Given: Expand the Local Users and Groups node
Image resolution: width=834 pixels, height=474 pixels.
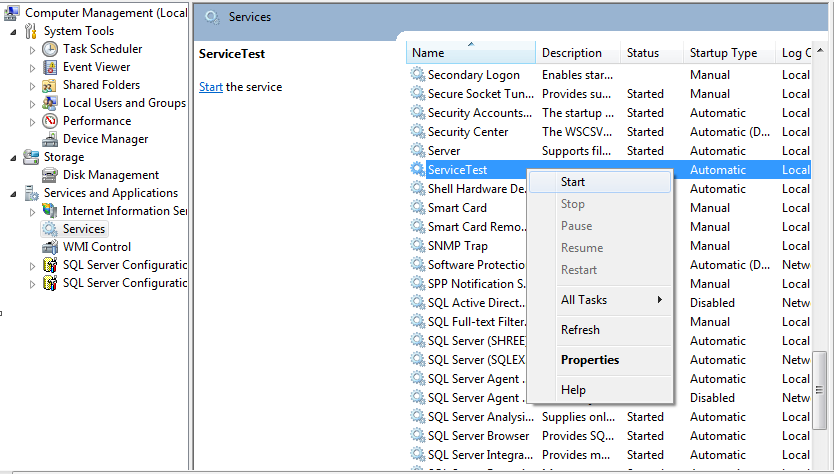Looking at the screenshot, I should (x=32, y=104).
